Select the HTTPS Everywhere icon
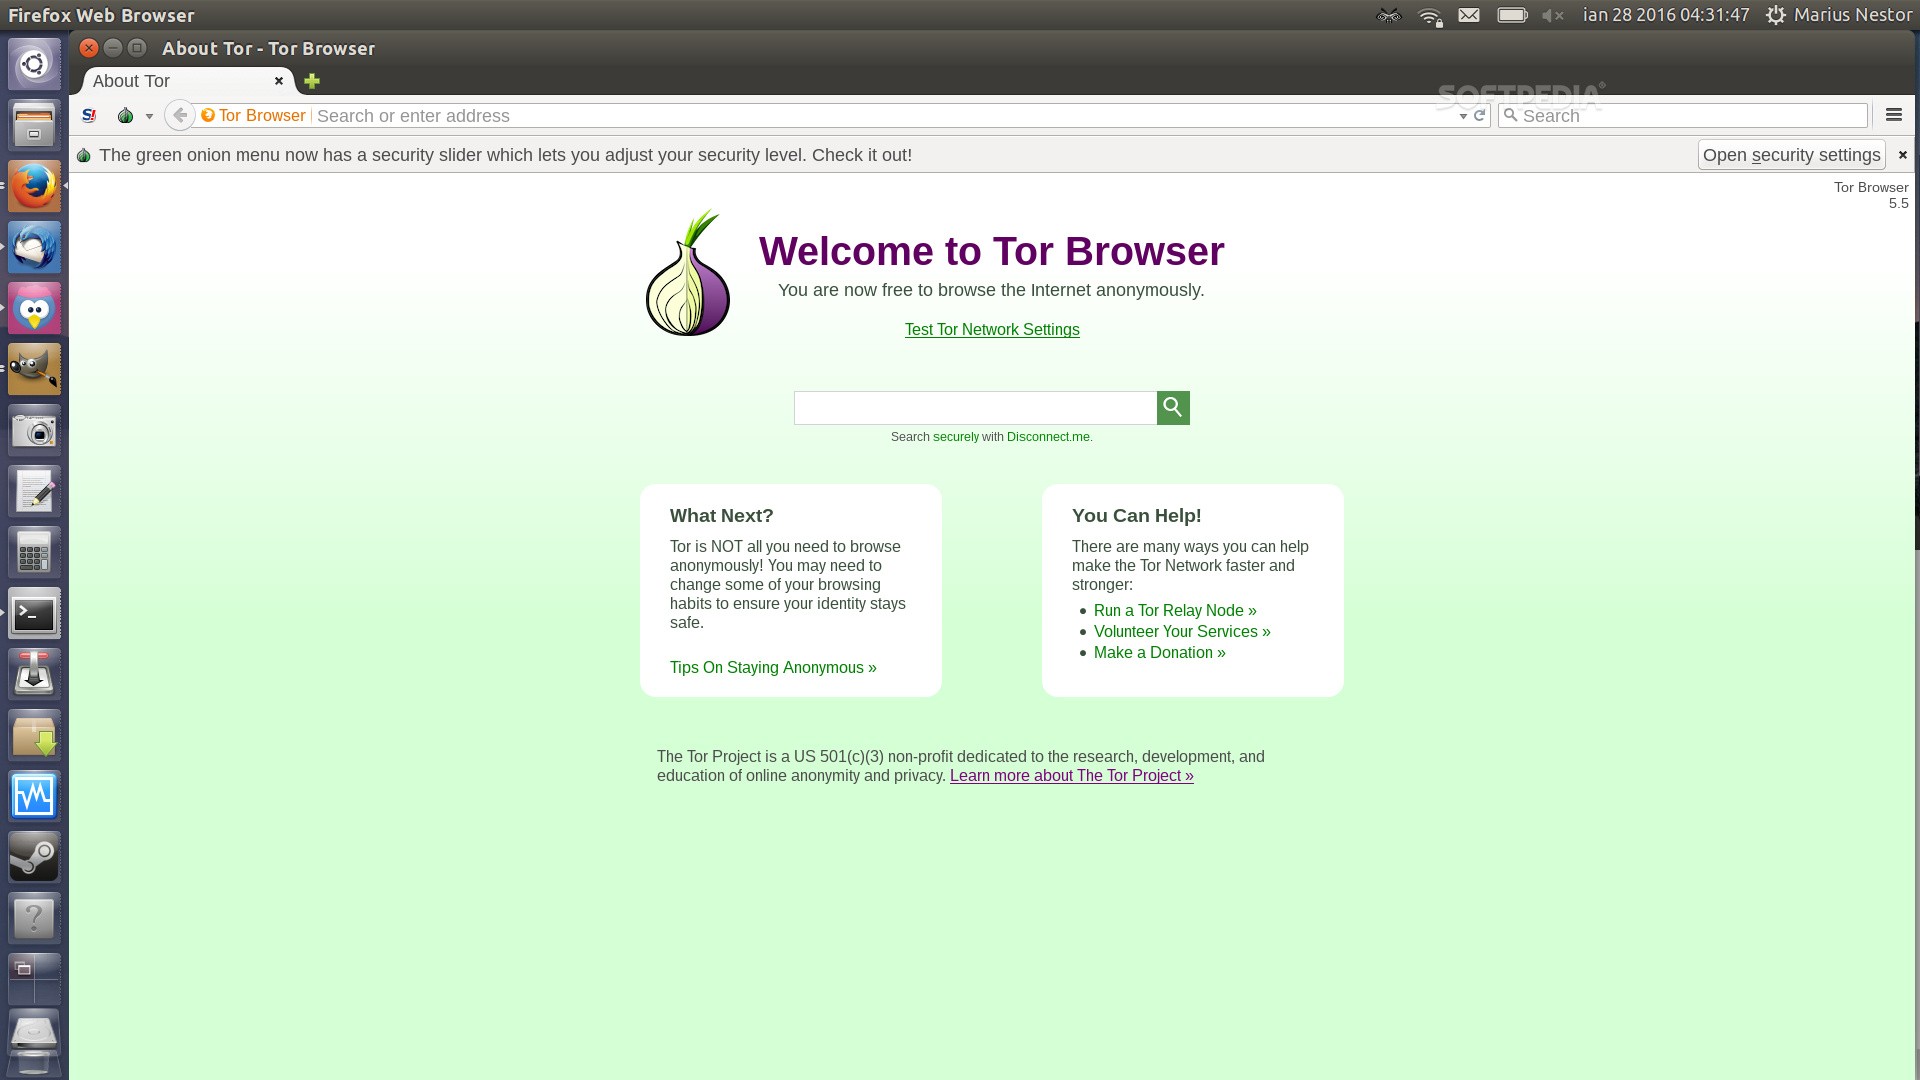 [90, 116]
